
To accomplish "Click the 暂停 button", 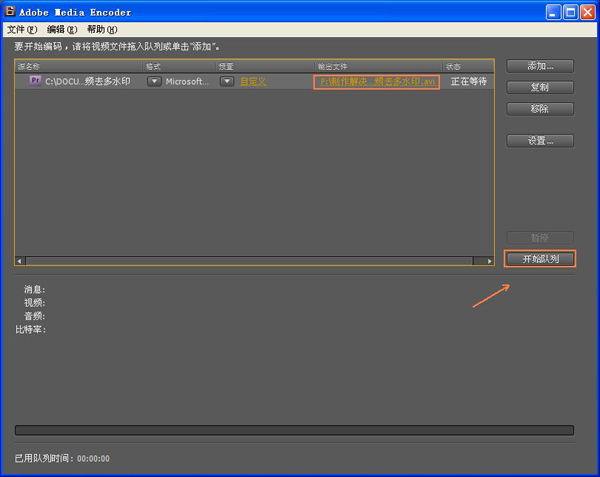I will 540,238.
